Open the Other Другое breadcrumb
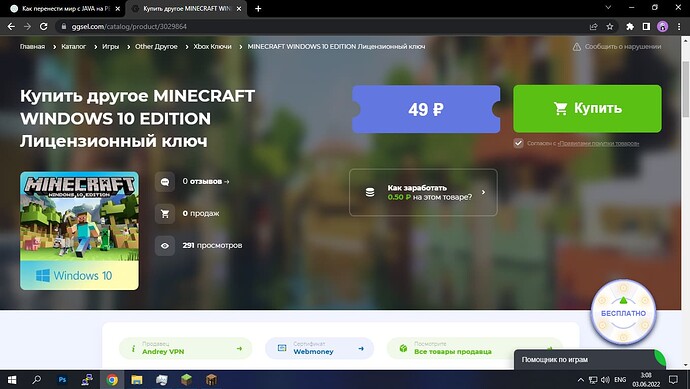Image resolution: width=690 pixels, height=389 pixels. [x=156, y=46]
